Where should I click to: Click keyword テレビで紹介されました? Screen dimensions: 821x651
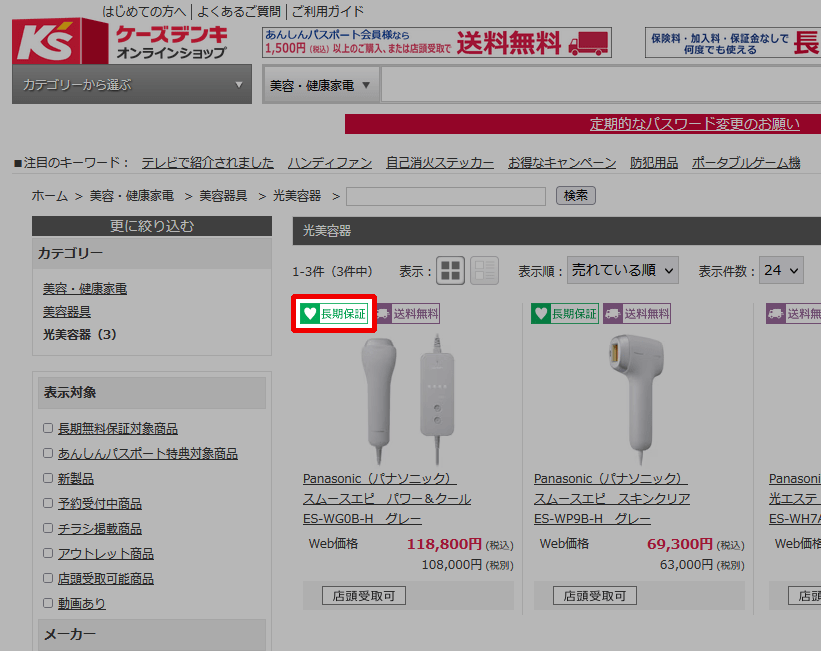tap(207, 163)
